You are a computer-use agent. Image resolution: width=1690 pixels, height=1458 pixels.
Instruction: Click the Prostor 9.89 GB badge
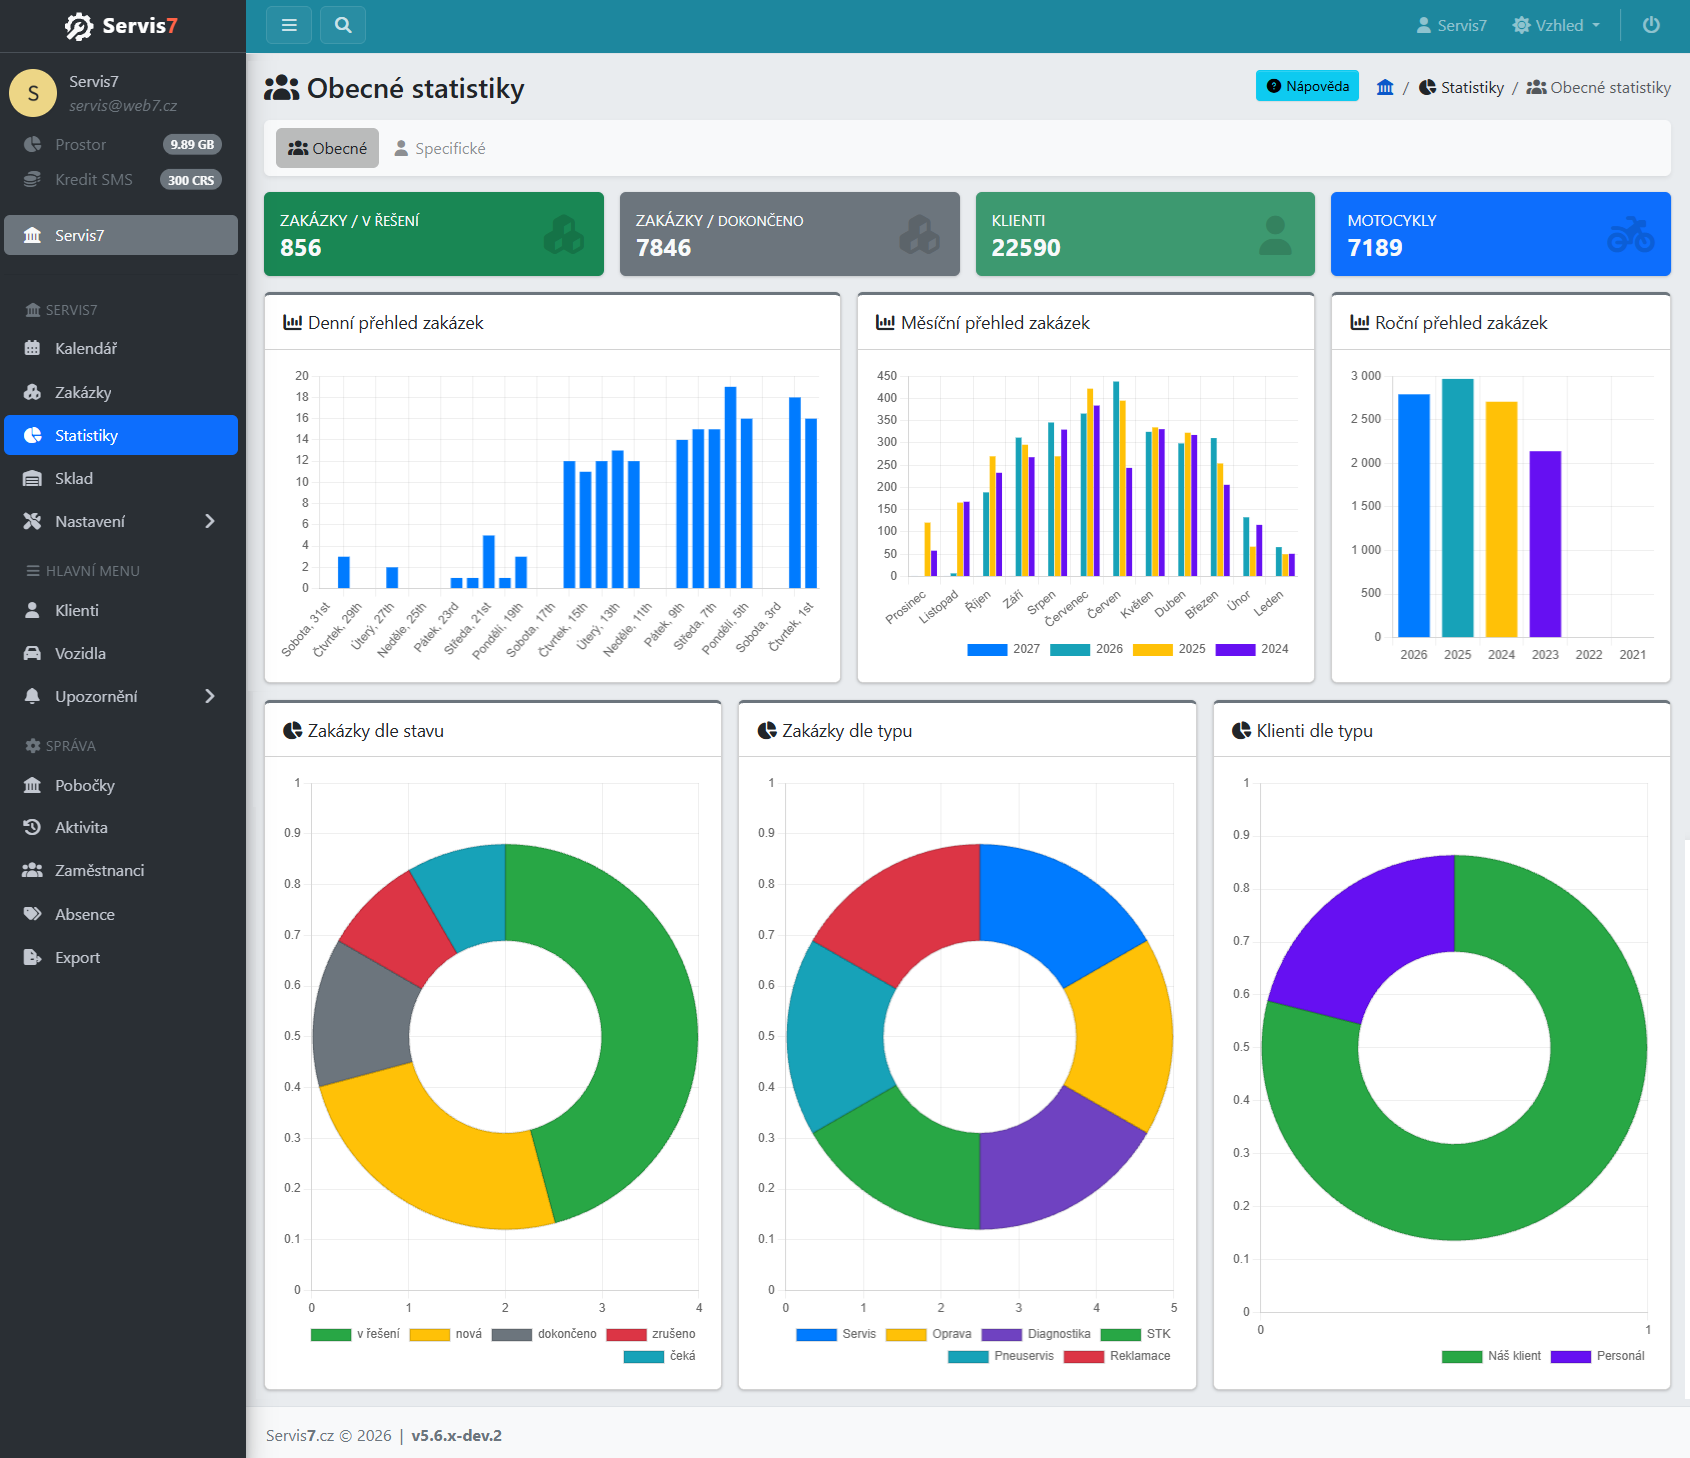pos(192,144)
